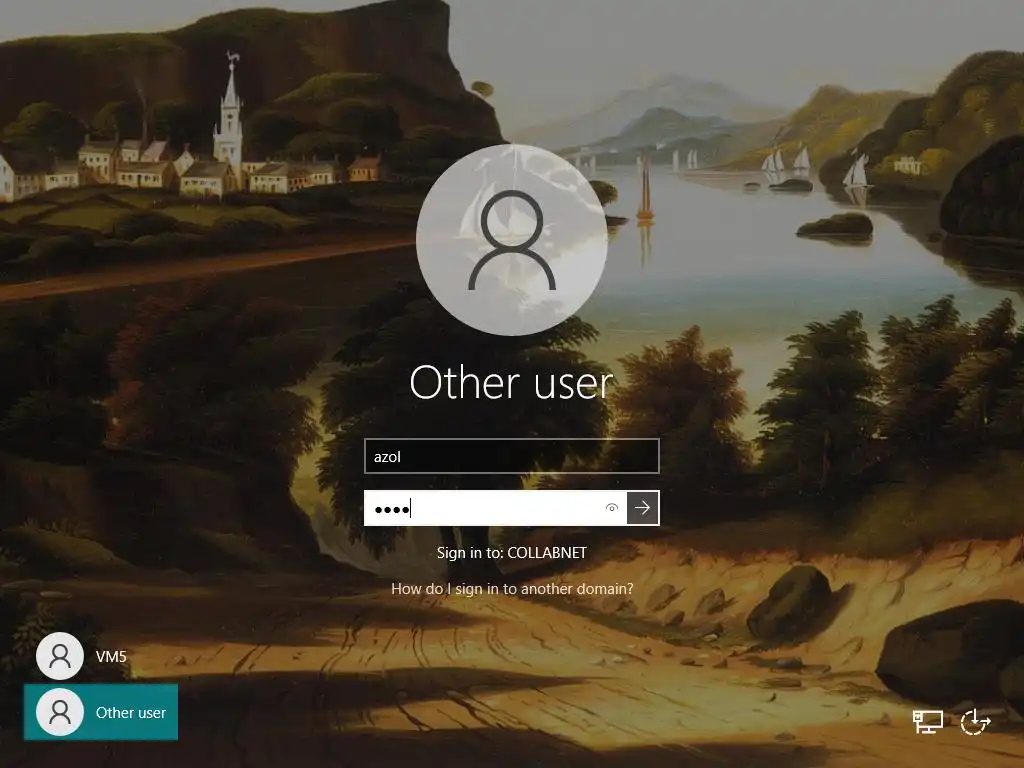Screen dimensions: 1024x768
Task: Click the large user avatar picture
Action: coord(512,240)
